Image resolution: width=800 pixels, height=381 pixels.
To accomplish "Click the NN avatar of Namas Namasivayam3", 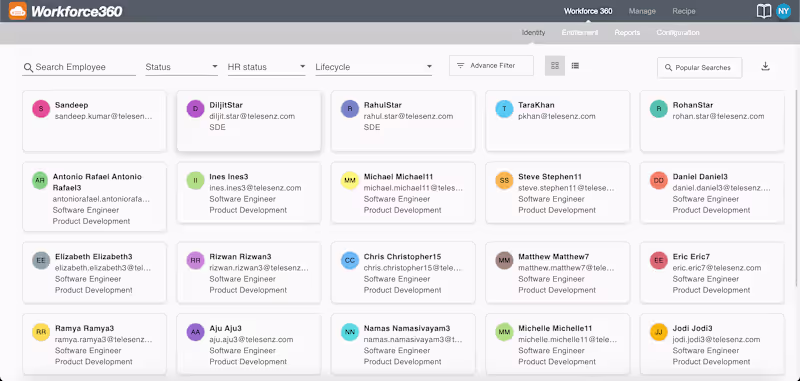I will (x=349, y=332).
